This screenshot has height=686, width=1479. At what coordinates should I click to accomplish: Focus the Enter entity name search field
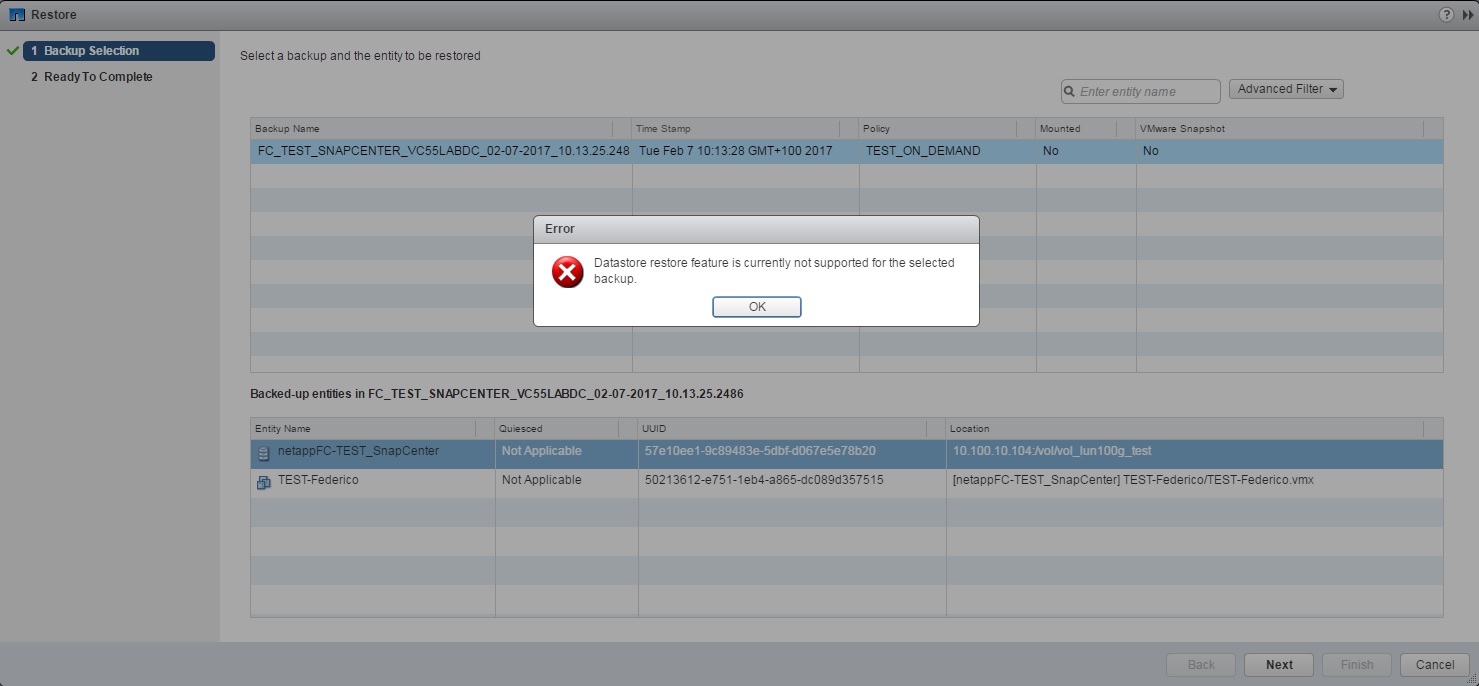pos(1141,92)
